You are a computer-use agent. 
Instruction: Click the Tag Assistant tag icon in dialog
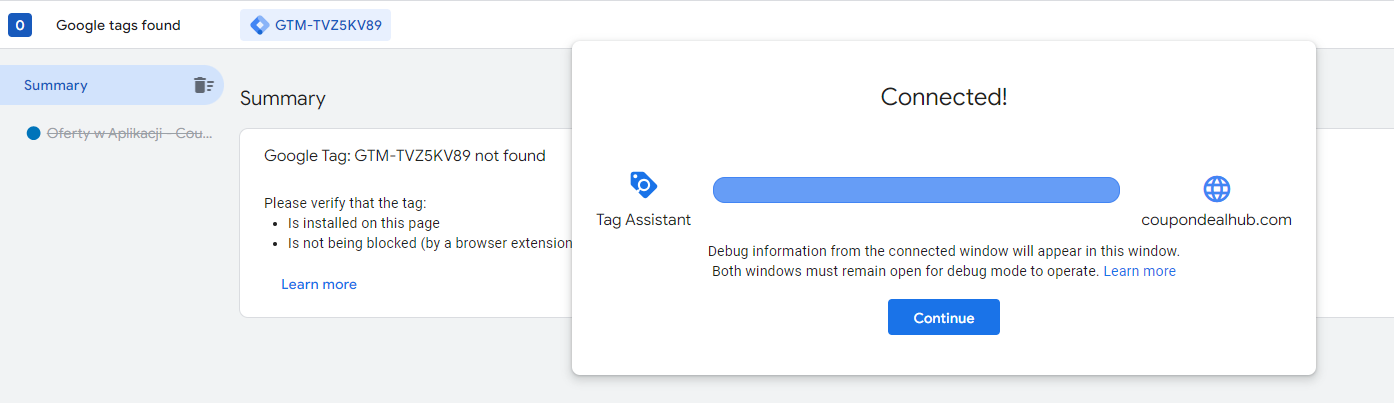pyautogui.click(x=643, y=185)
